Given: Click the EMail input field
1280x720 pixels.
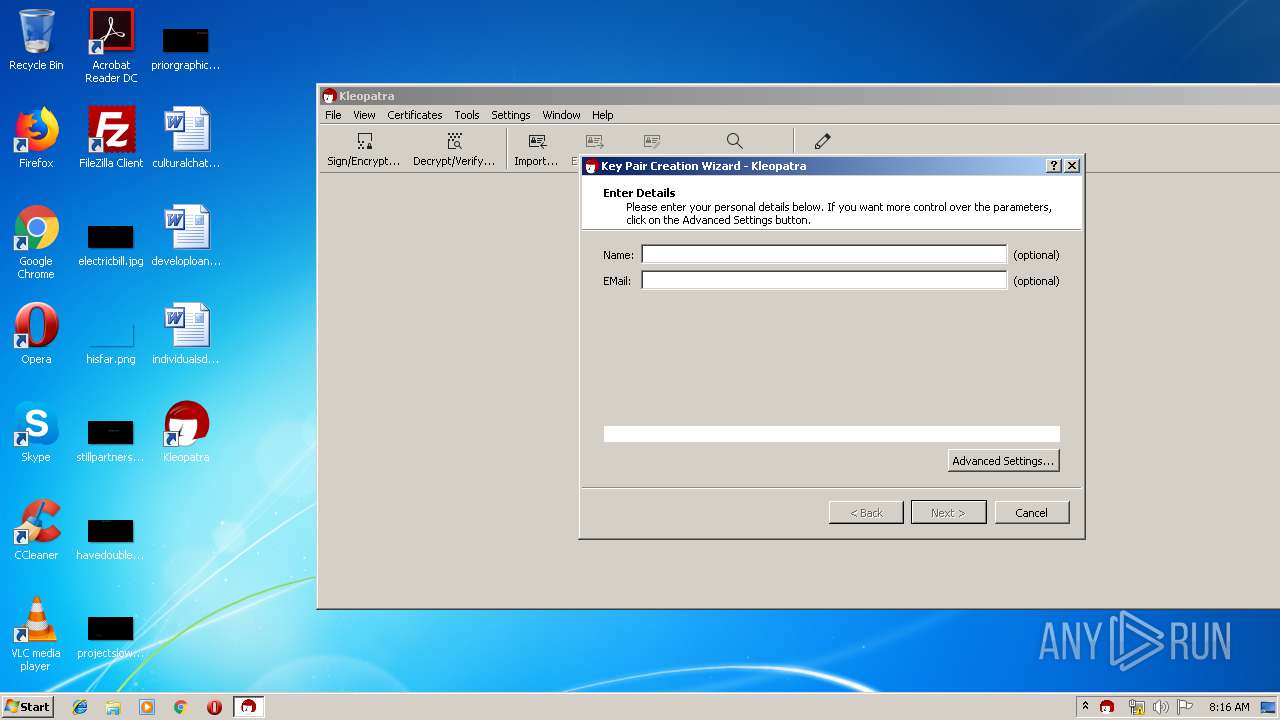Looking at the screenshot, I should pos(824,281).
